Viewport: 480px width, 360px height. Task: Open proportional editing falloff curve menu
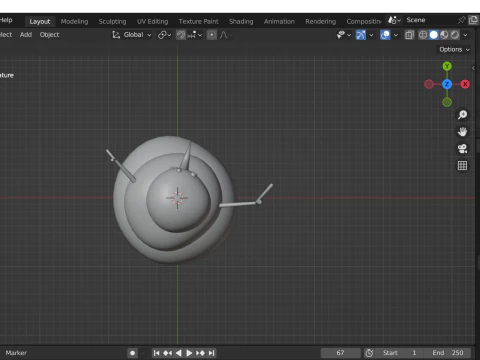coord(225,35)
